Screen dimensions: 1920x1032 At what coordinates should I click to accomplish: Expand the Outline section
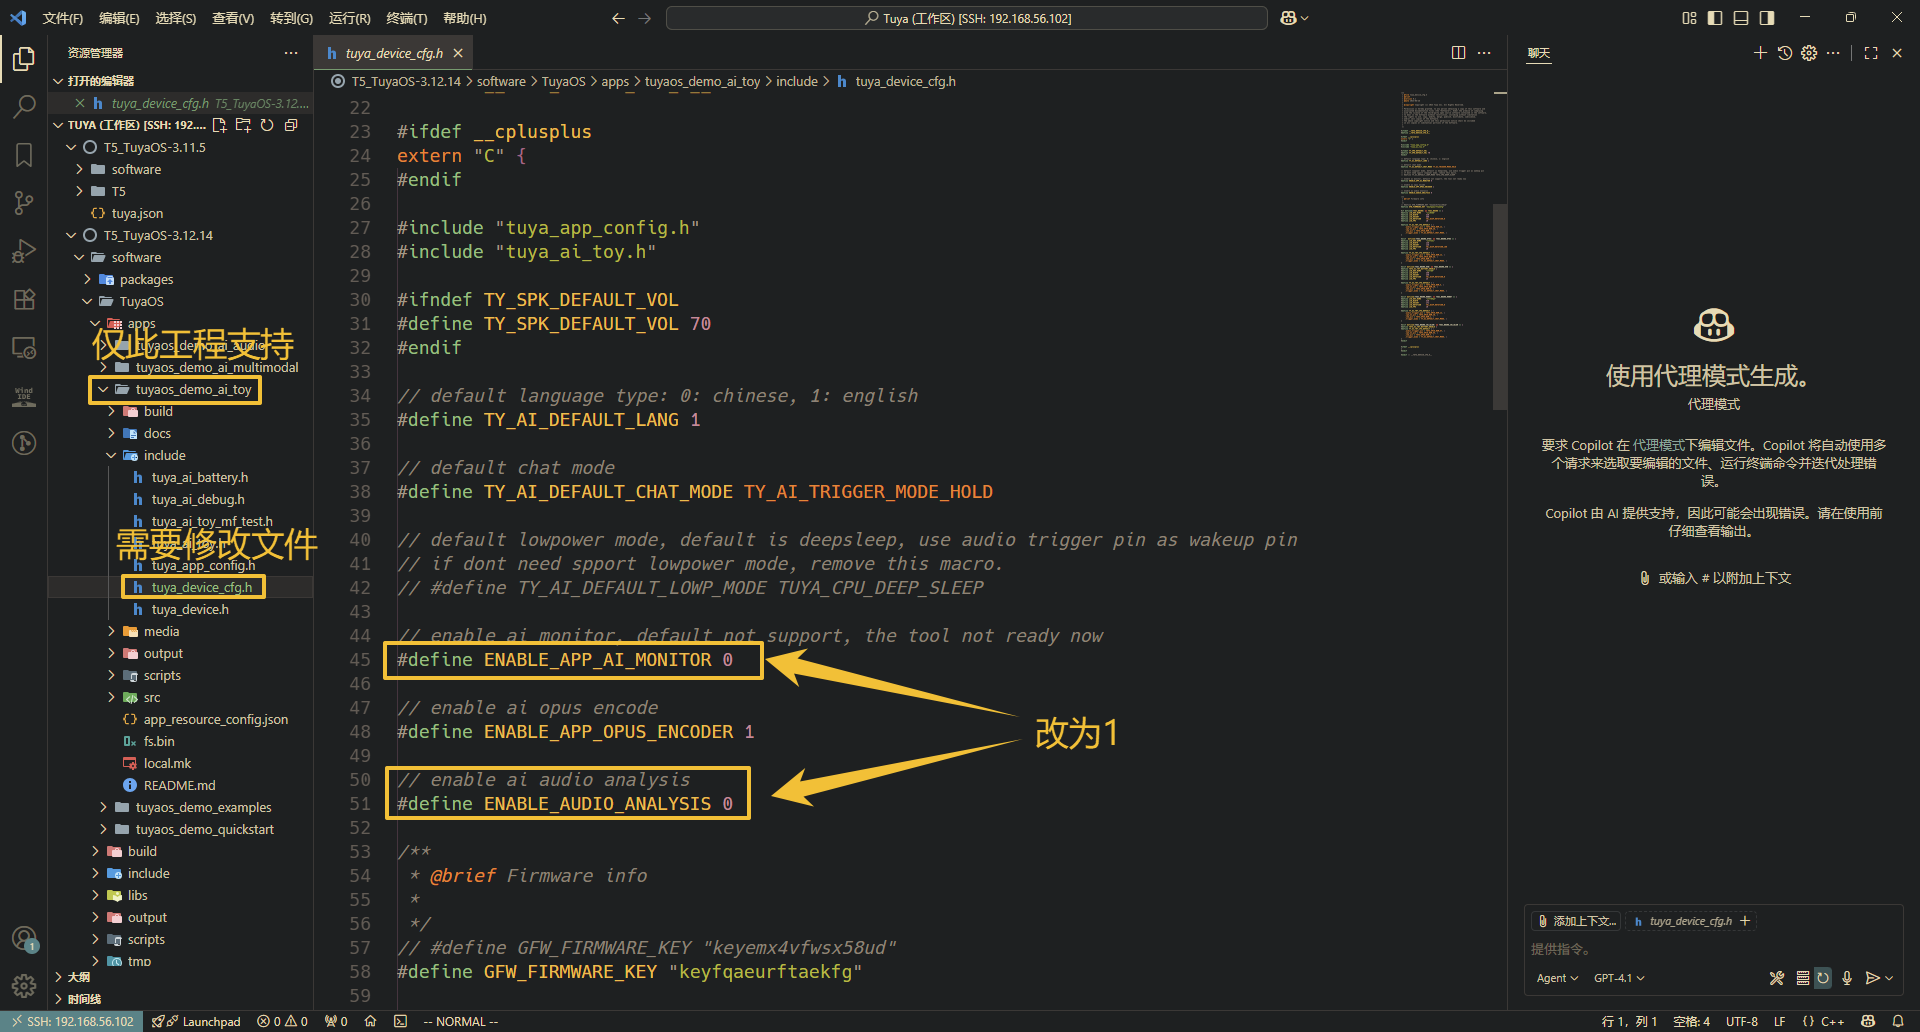[78, 977]
